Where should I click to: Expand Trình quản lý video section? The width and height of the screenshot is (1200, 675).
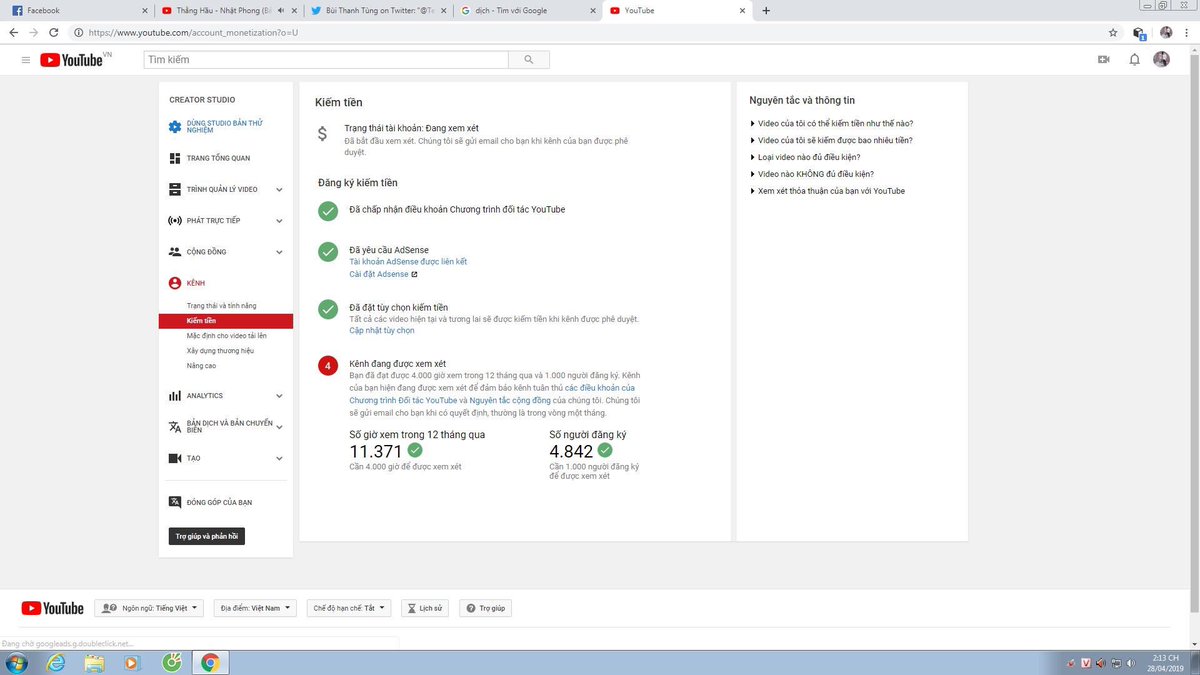[279, 189]
